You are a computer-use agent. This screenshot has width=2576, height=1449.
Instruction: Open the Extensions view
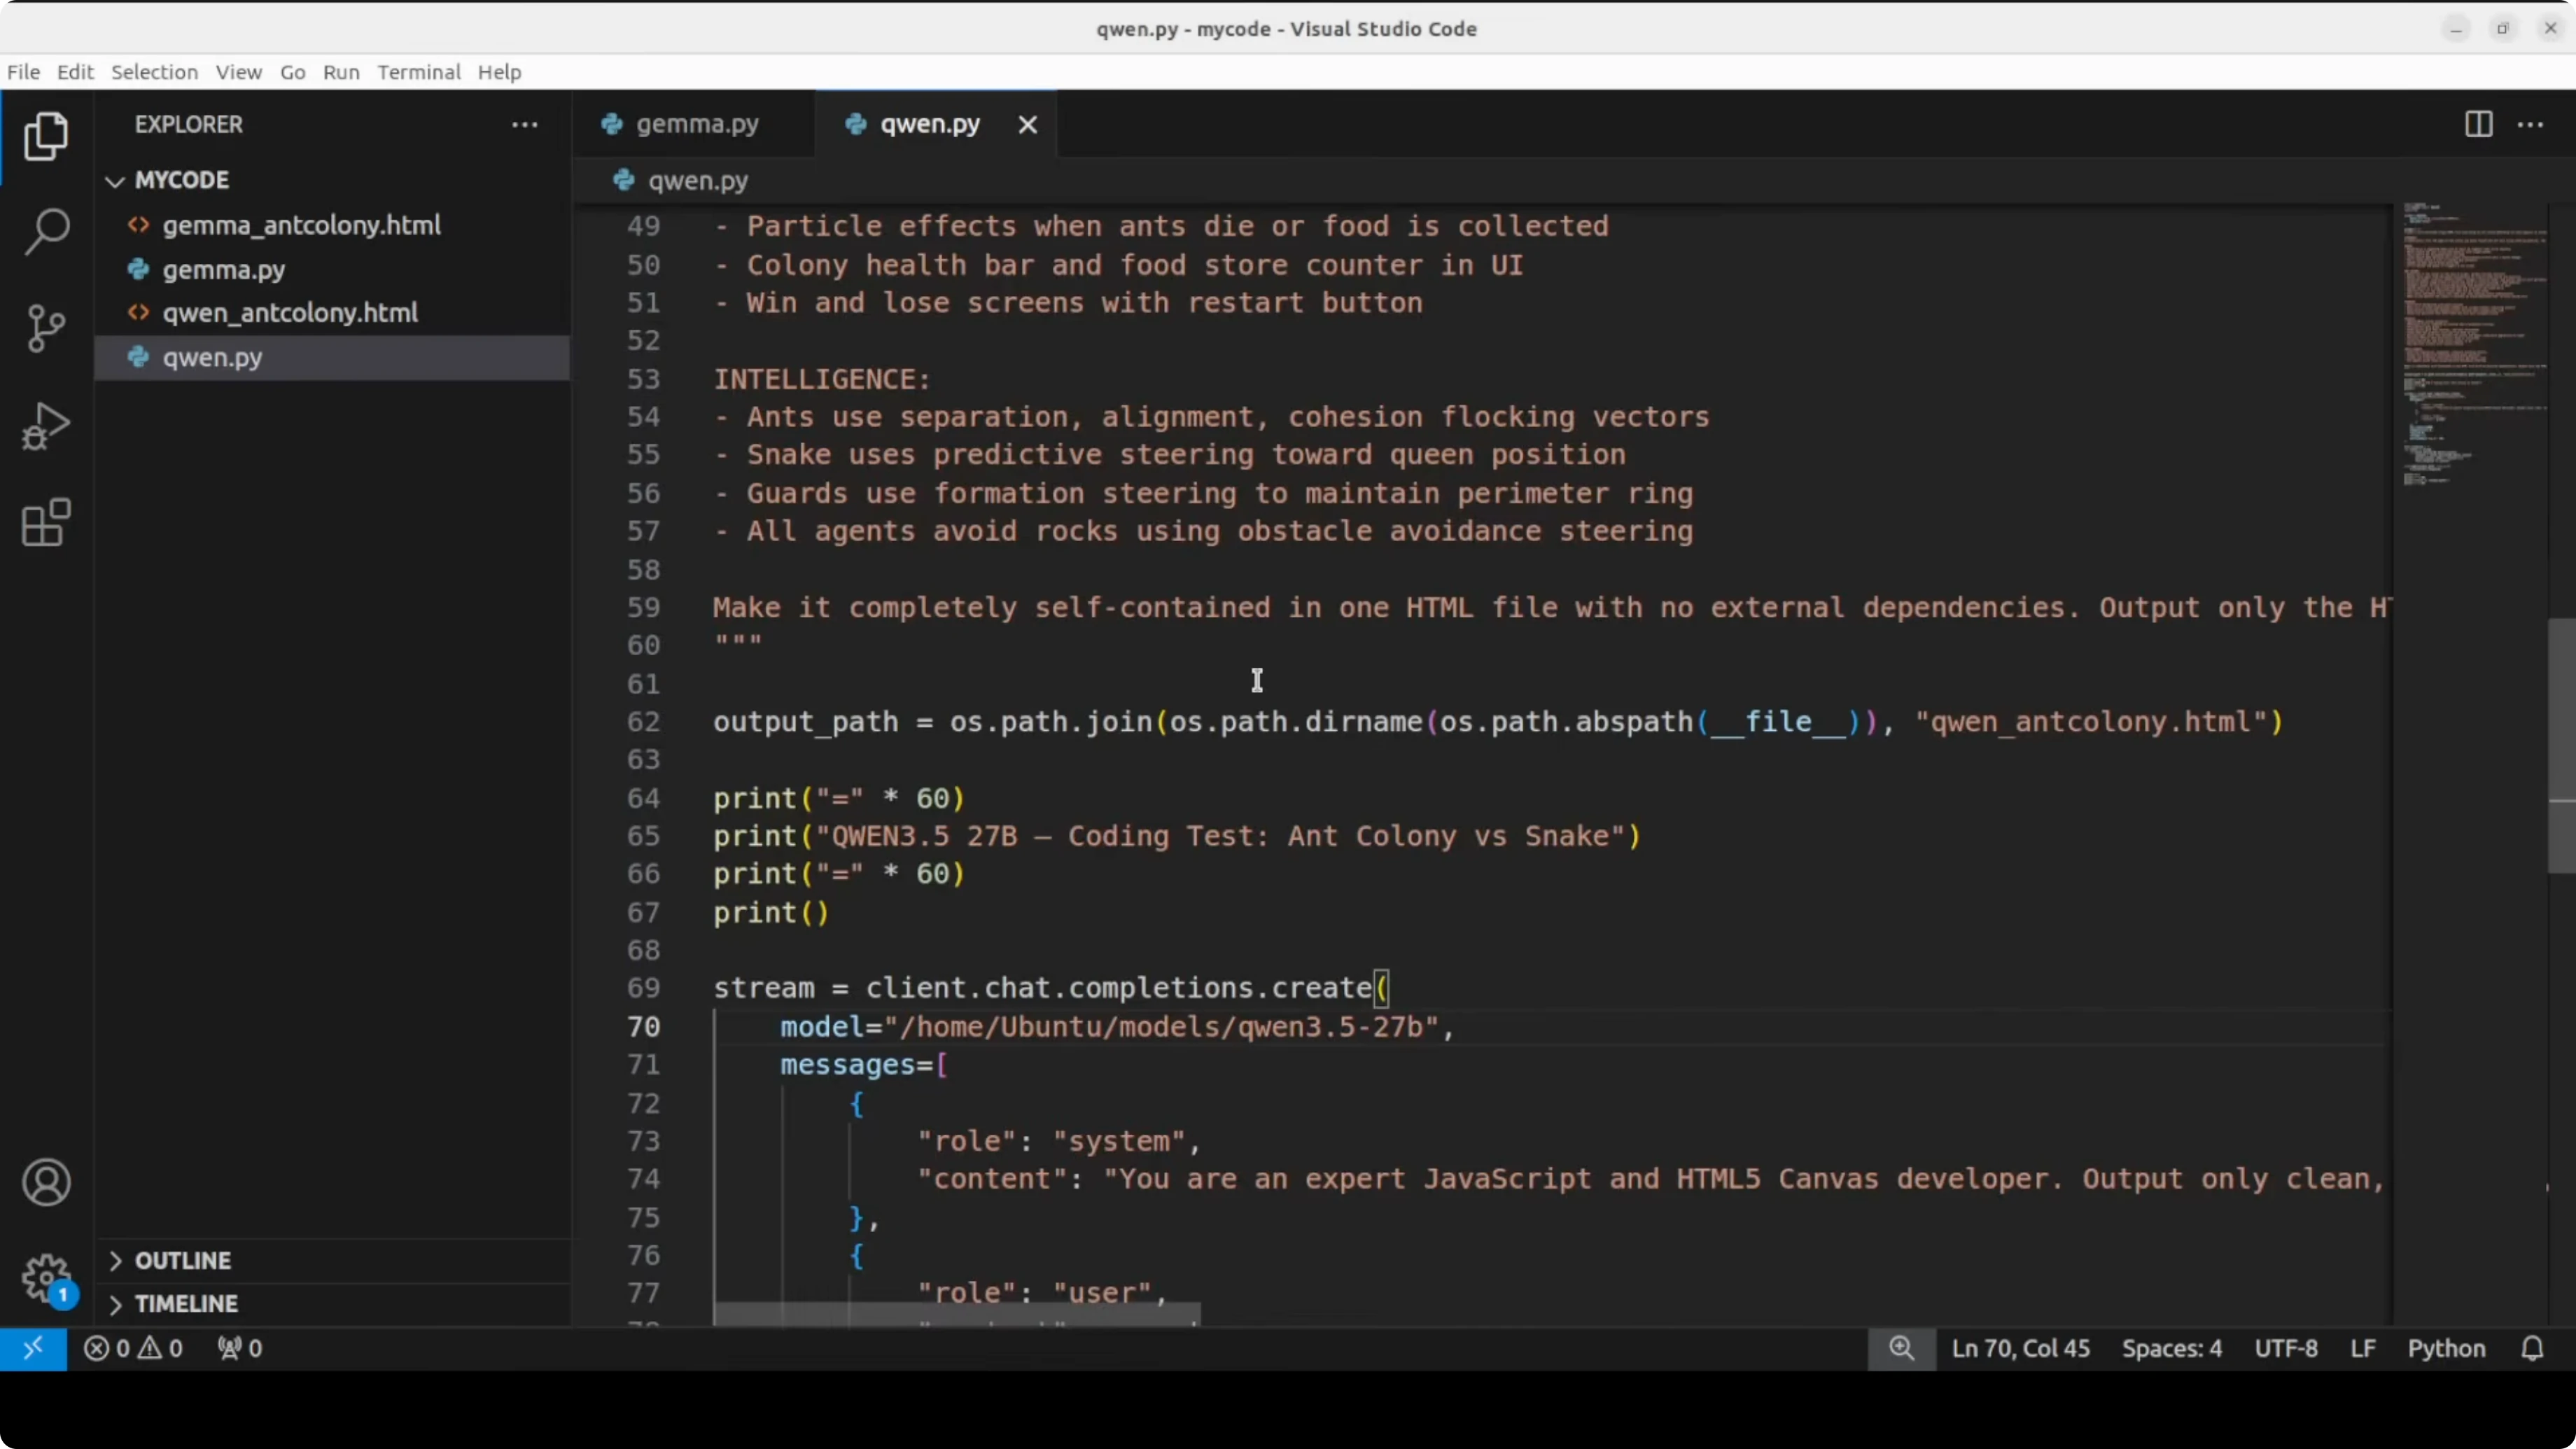46,523
